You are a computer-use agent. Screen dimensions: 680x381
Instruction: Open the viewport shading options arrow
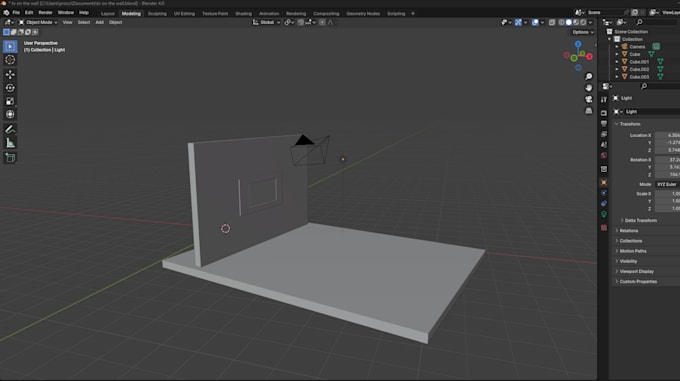point(590,23)
